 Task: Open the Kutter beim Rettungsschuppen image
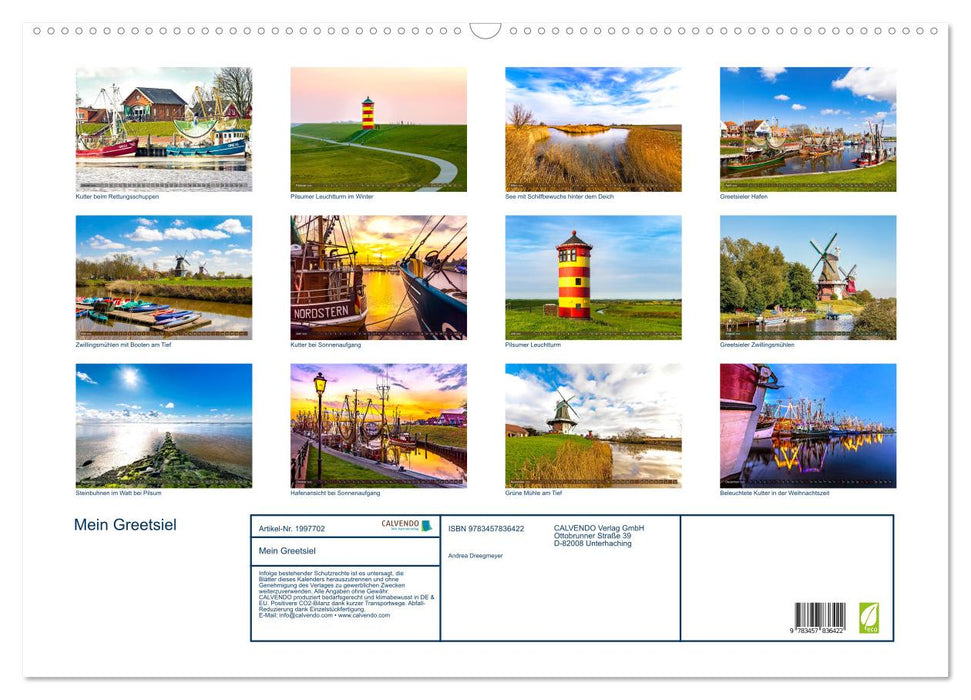(x=163, y=127)
